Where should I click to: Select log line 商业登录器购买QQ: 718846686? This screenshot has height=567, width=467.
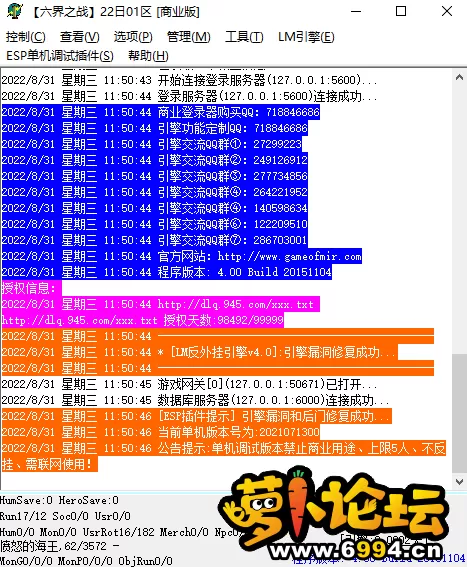pyautogui.click(x=161, y=112)
